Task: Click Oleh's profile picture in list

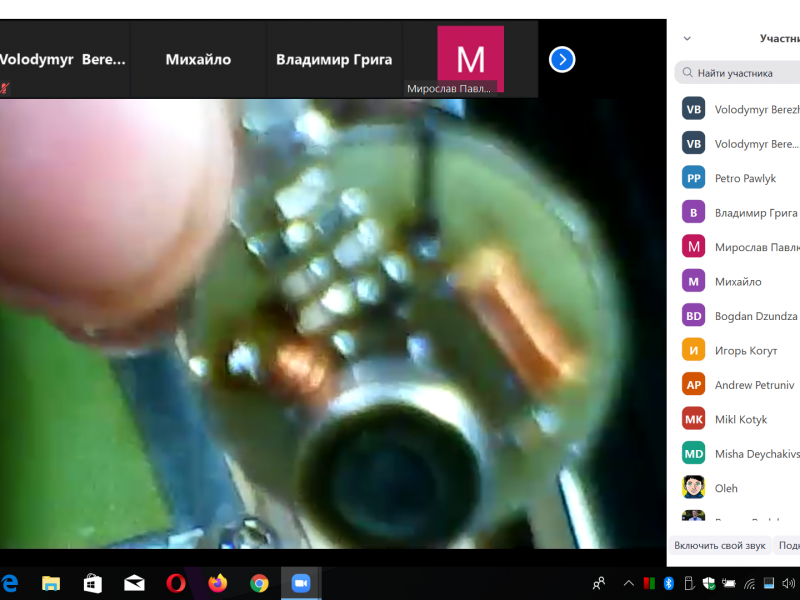Action: pos(693,488)
